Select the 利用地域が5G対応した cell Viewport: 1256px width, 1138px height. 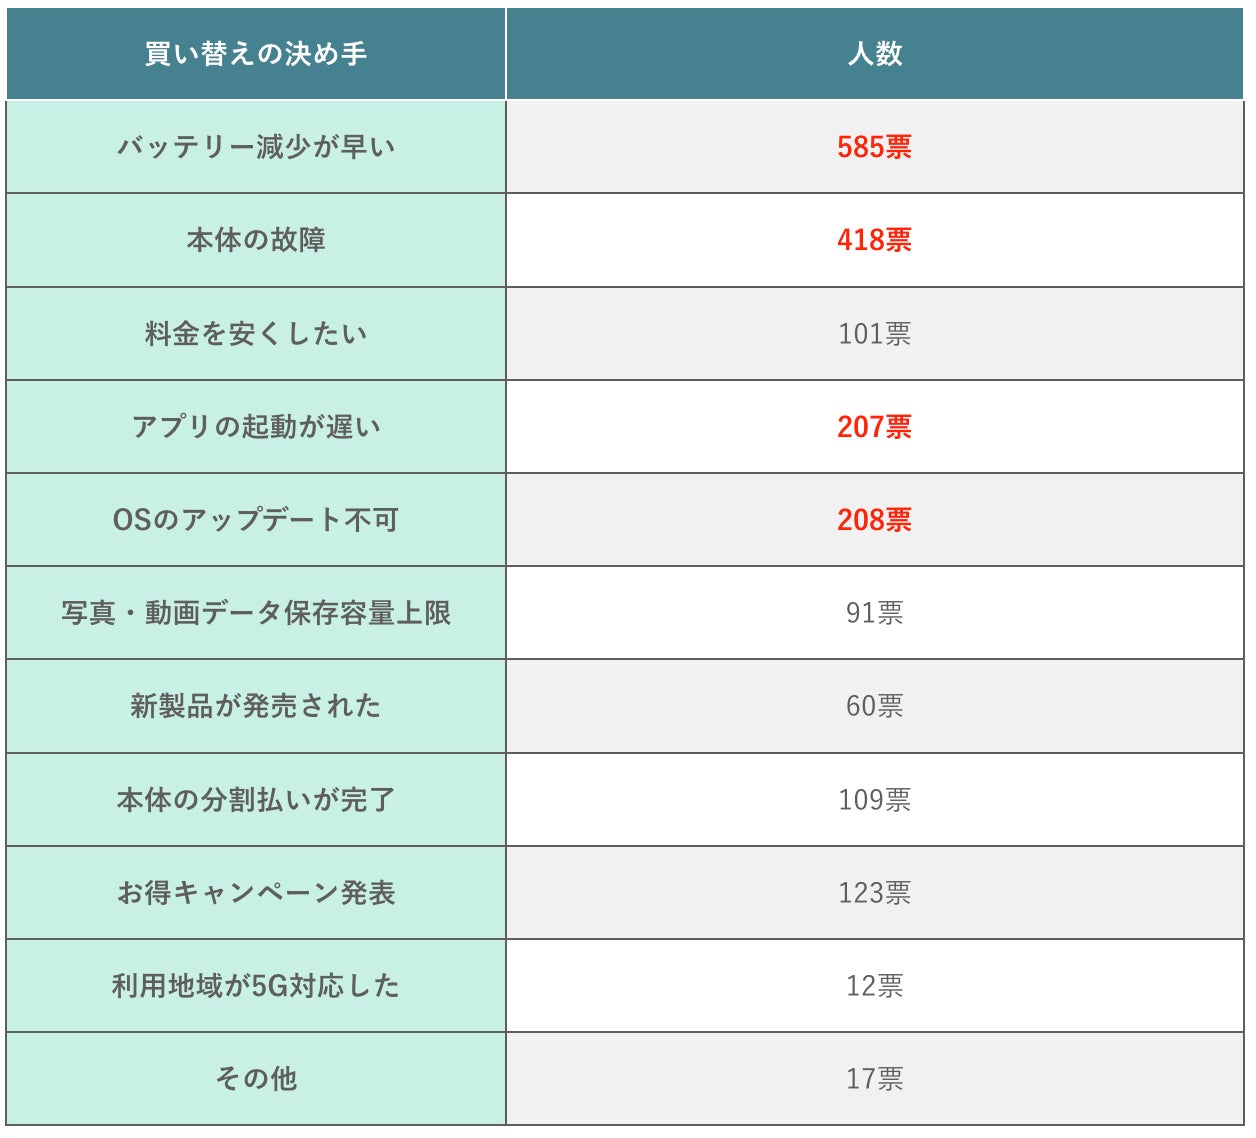256,986
